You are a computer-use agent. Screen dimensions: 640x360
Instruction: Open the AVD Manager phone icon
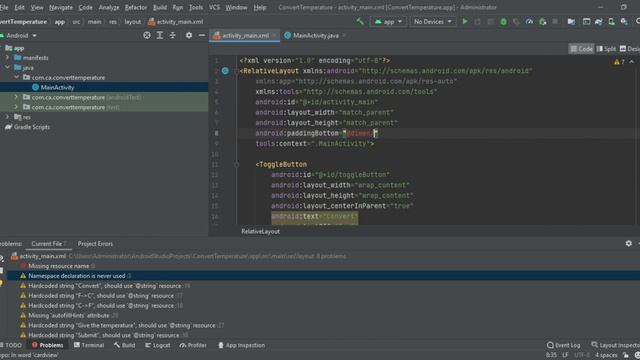point(611,22)
